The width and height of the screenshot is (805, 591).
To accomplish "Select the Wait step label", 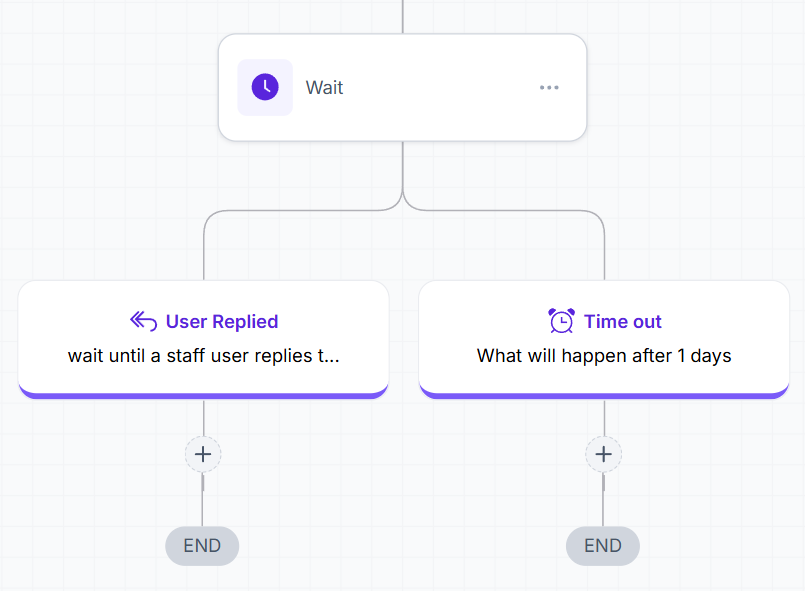I will coord(324,88).
